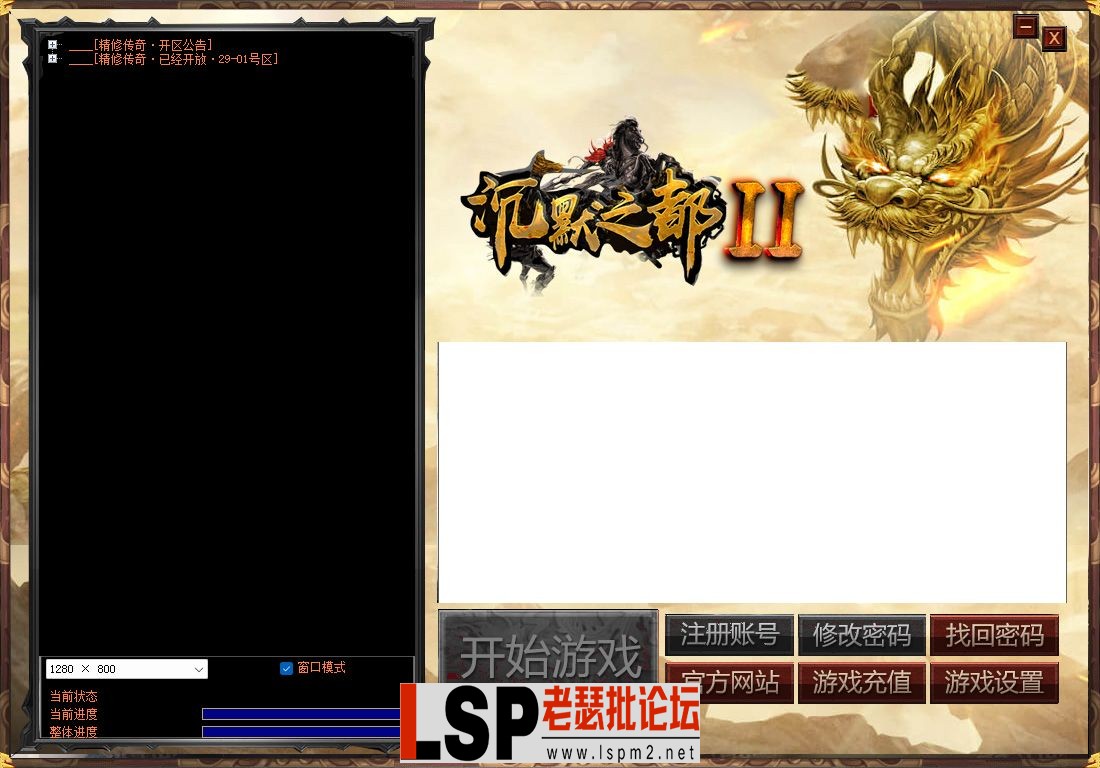Minimize the launcher window

[1025, 27]
